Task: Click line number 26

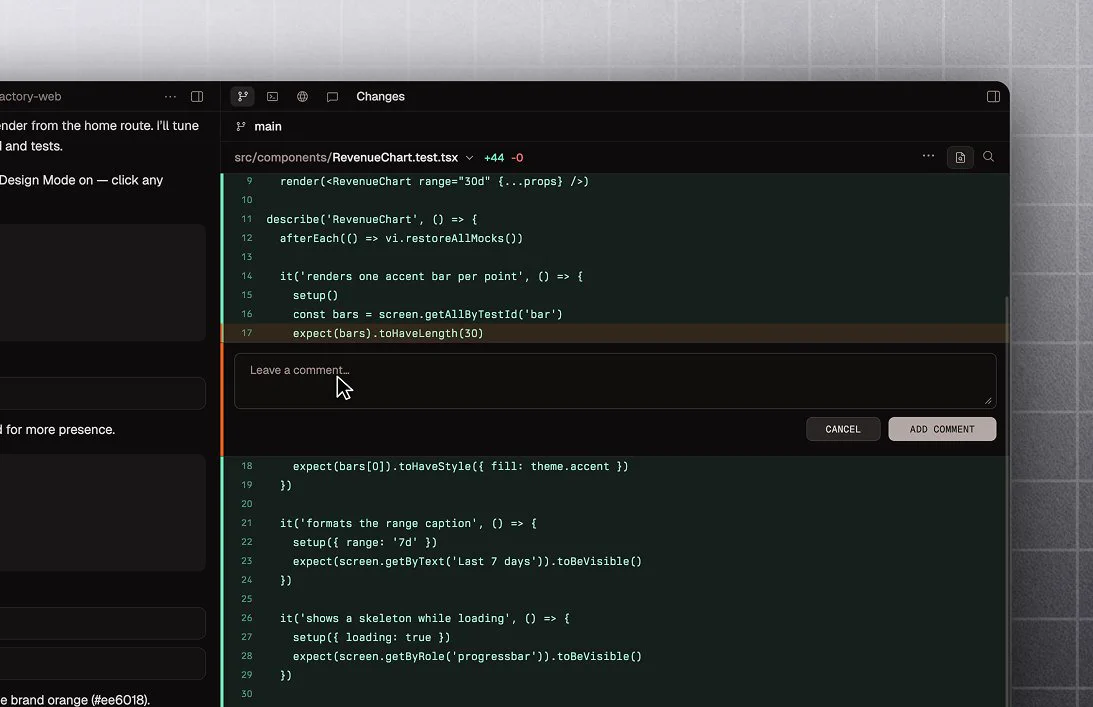Action: [x=247, y=618]
